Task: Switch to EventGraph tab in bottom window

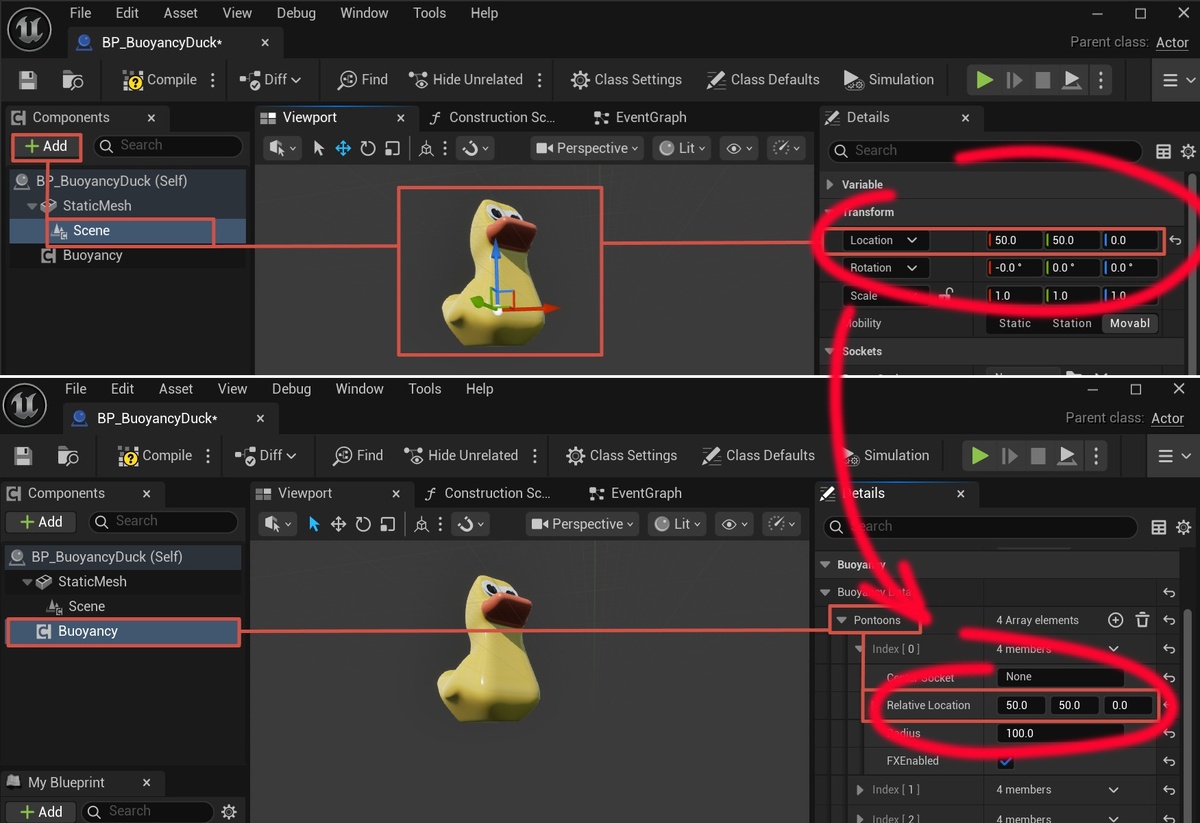Action: [x=635, y=493]
